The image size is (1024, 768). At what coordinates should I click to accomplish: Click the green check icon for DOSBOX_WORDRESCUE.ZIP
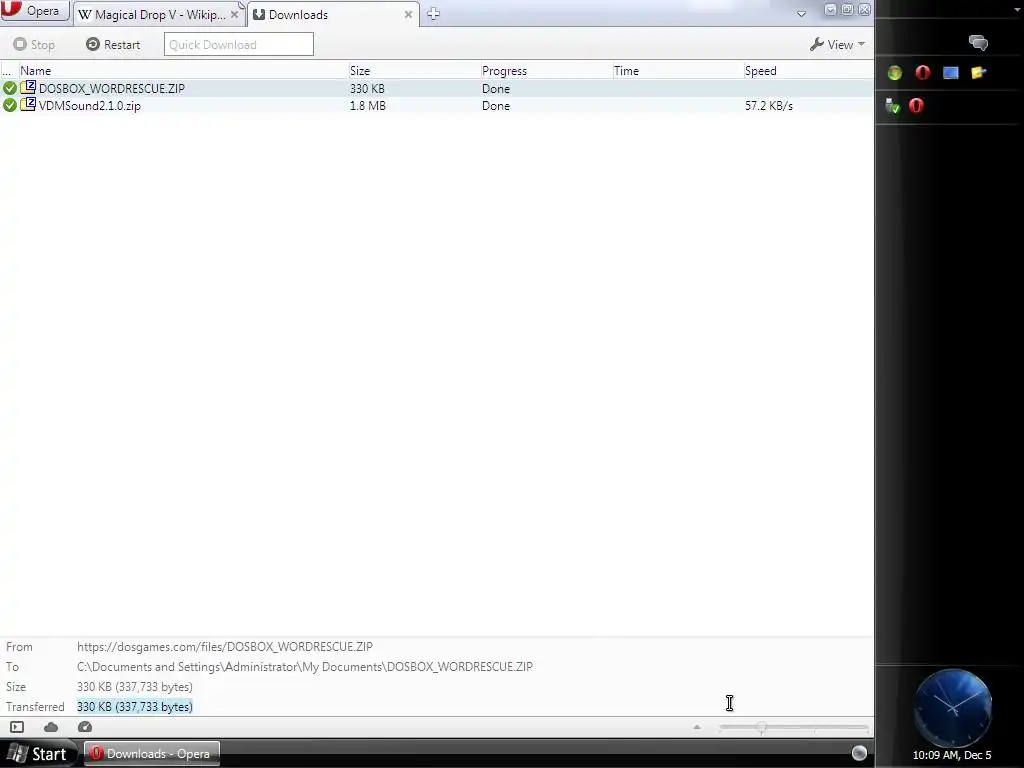click(10, 88)
